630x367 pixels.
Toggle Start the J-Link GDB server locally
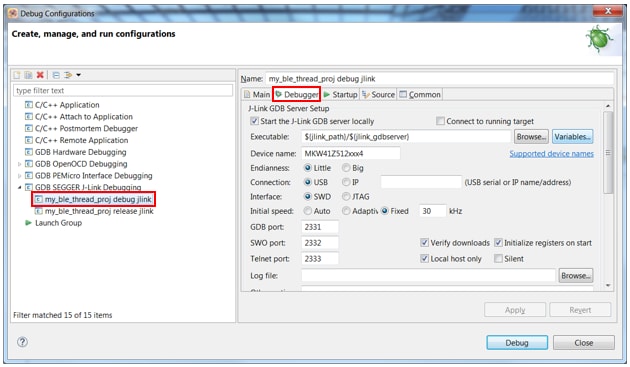[x=254, y=121]
